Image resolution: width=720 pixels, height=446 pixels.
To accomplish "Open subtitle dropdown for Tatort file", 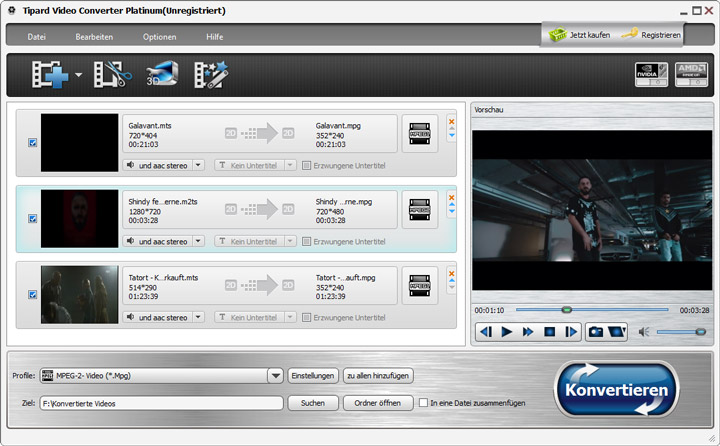I will (290, 317).
